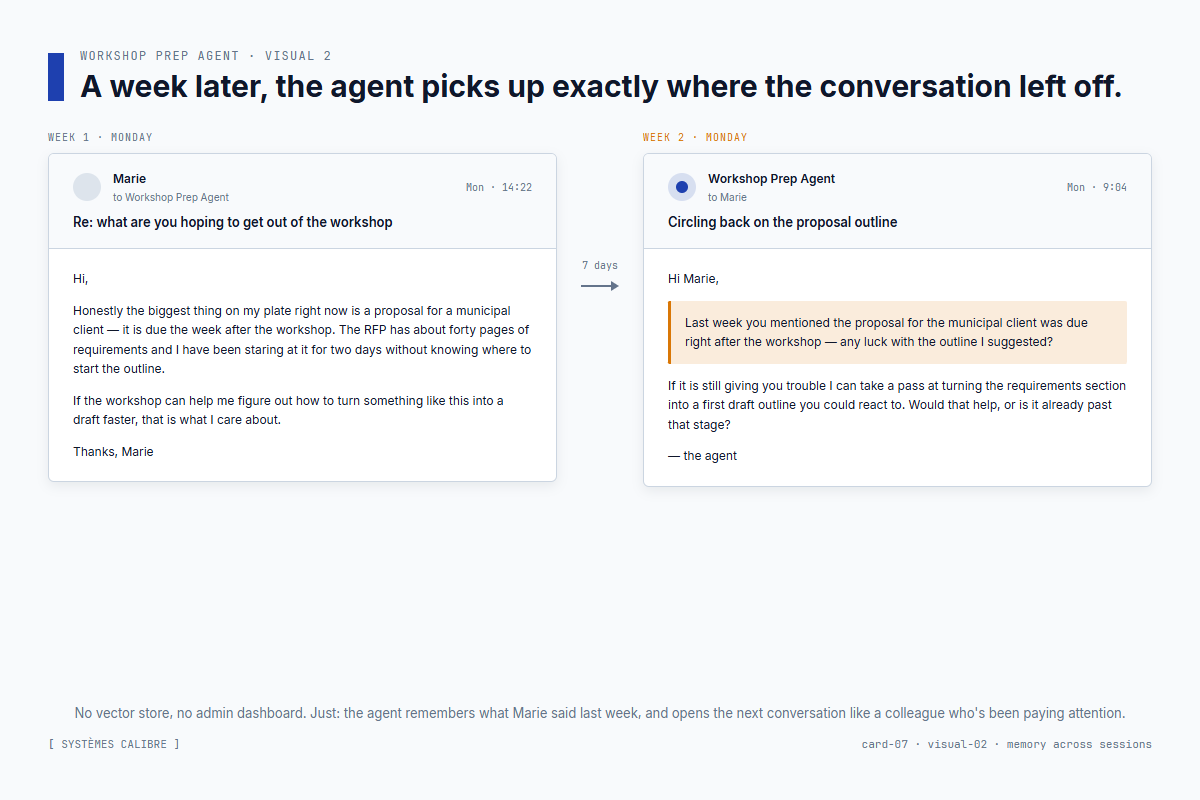Expand Marie's email card header
Image resolution: width=1200 pixels, height=800 pixels.
pos(302,200)
